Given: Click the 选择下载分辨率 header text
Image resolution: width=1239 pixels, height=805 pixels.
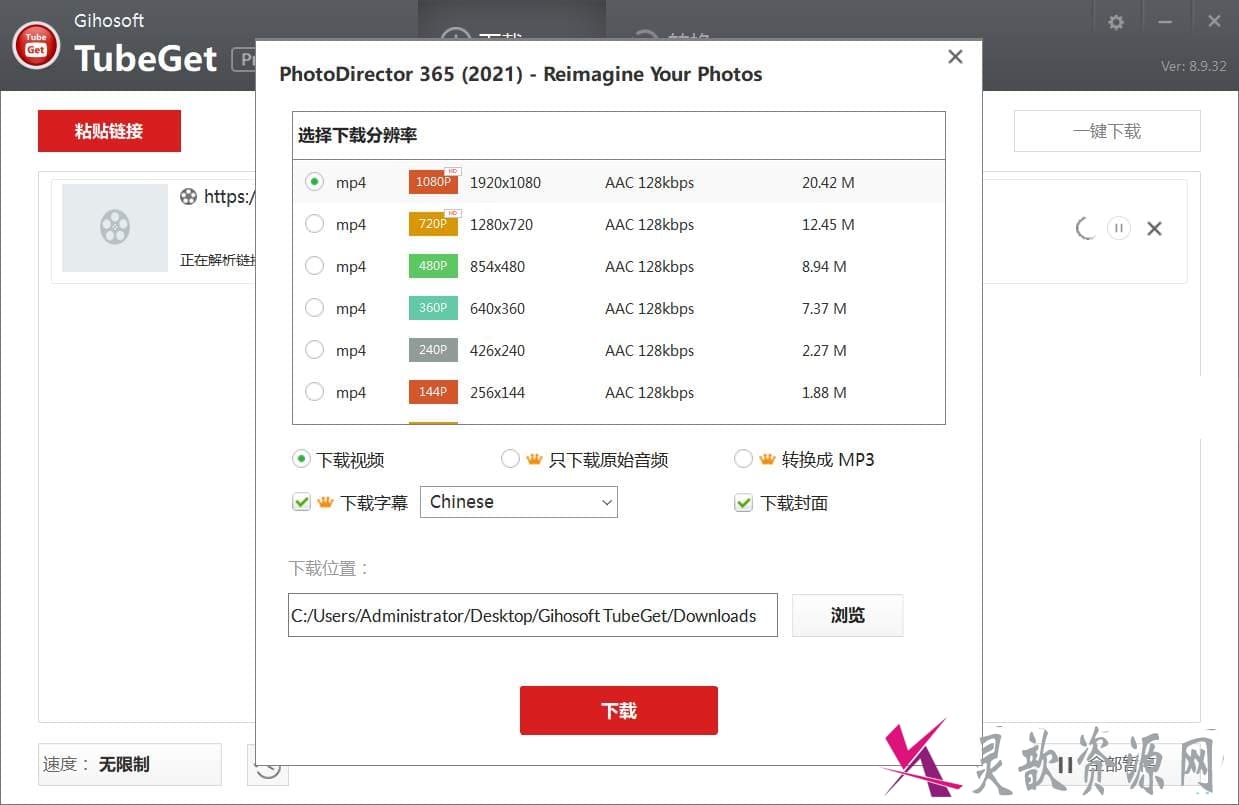Looking at the screenshot, I should point(357,135).
